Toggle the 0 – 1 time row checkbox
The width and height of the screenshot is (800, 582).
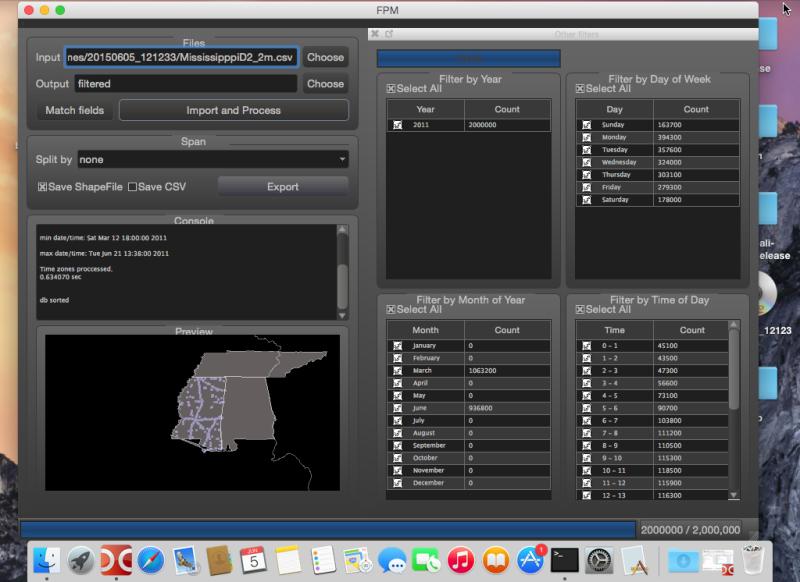point(587,346)
